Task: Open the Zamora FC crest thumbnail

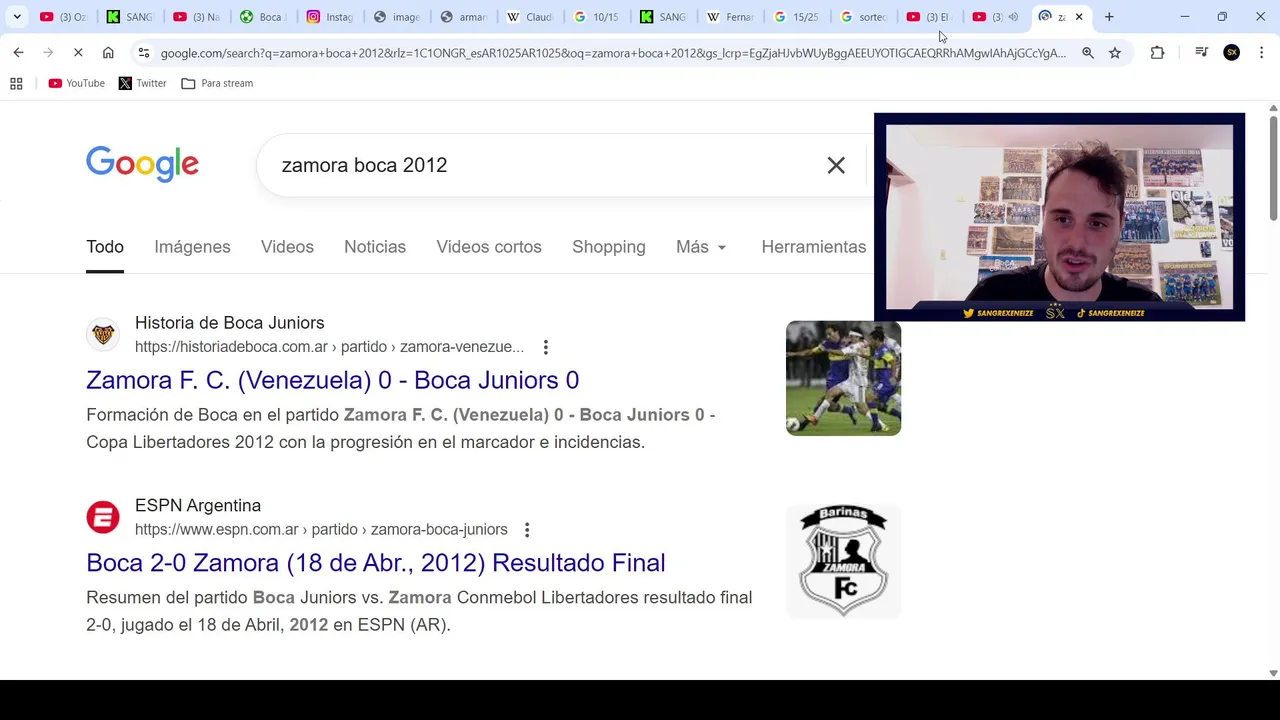Action: [x=843, y=561]
